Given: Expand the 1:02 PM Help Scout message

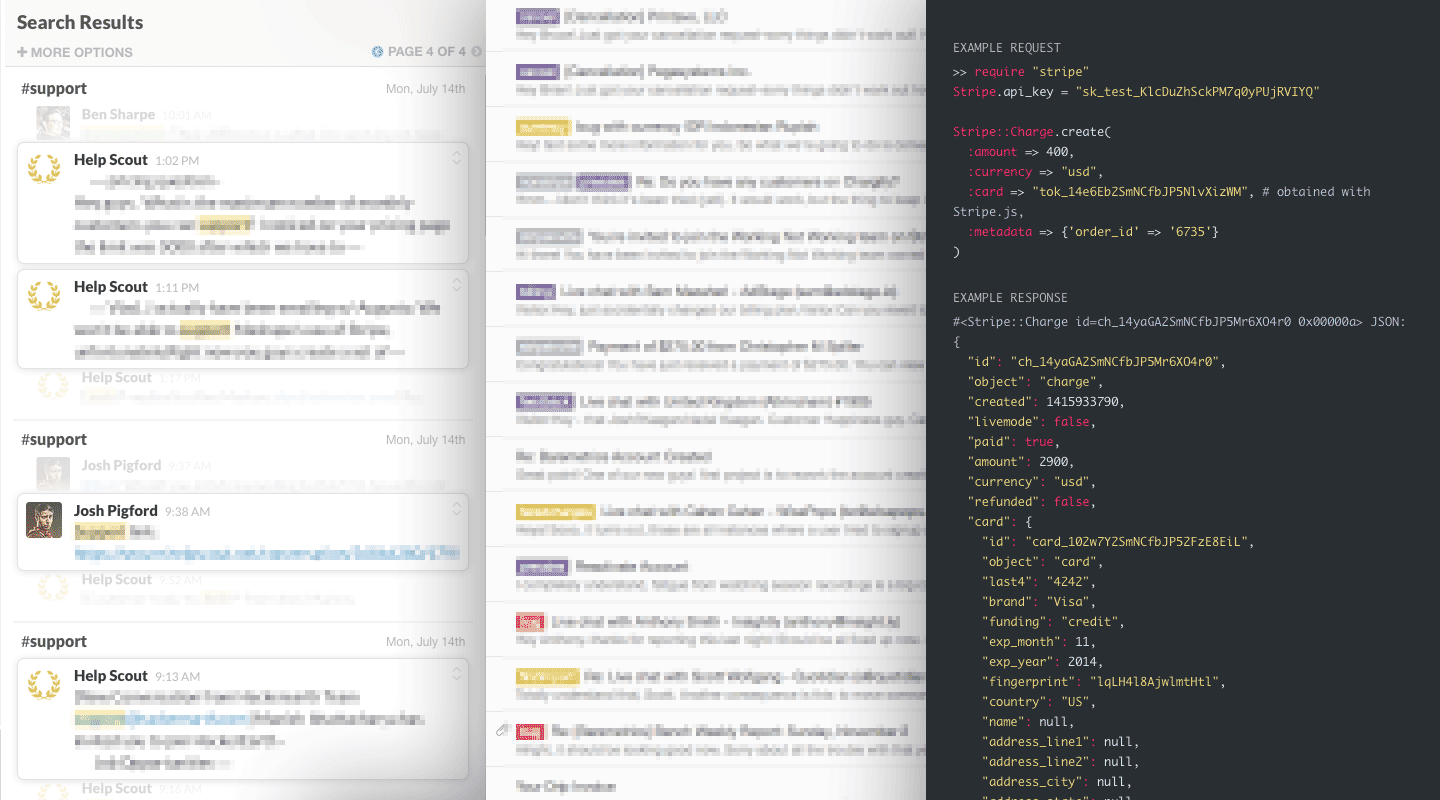Looking at the screenshot, I should (456, 158).
